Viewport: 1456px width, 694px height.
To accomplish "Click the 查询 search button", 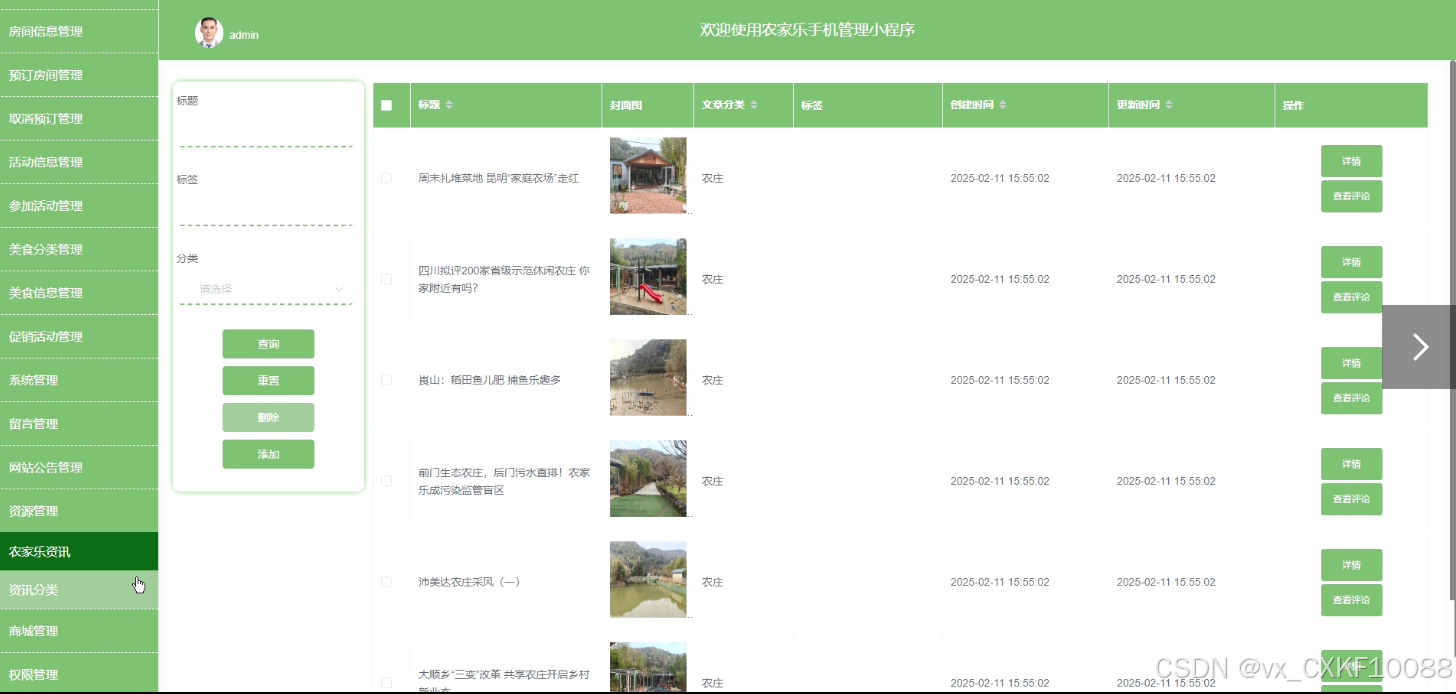I will (268, 344).
